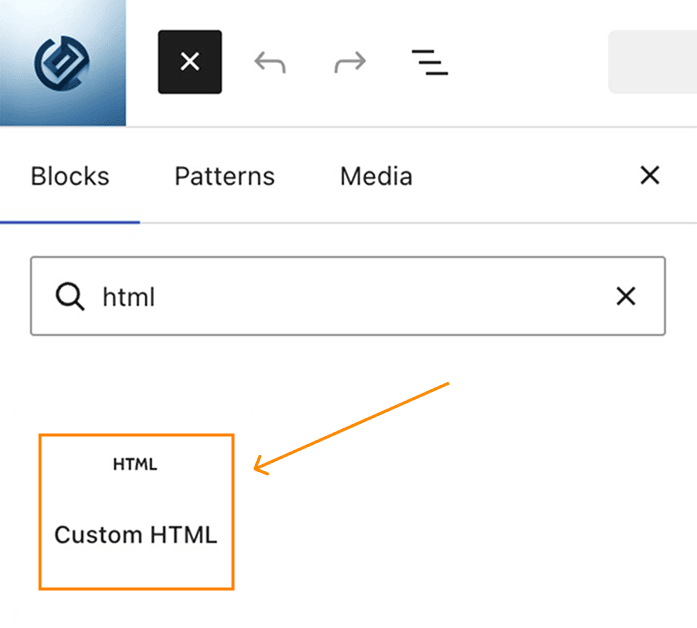This screenshot has width=697, height=628.
Task: Clear the html search query
Action: point(626,296)
